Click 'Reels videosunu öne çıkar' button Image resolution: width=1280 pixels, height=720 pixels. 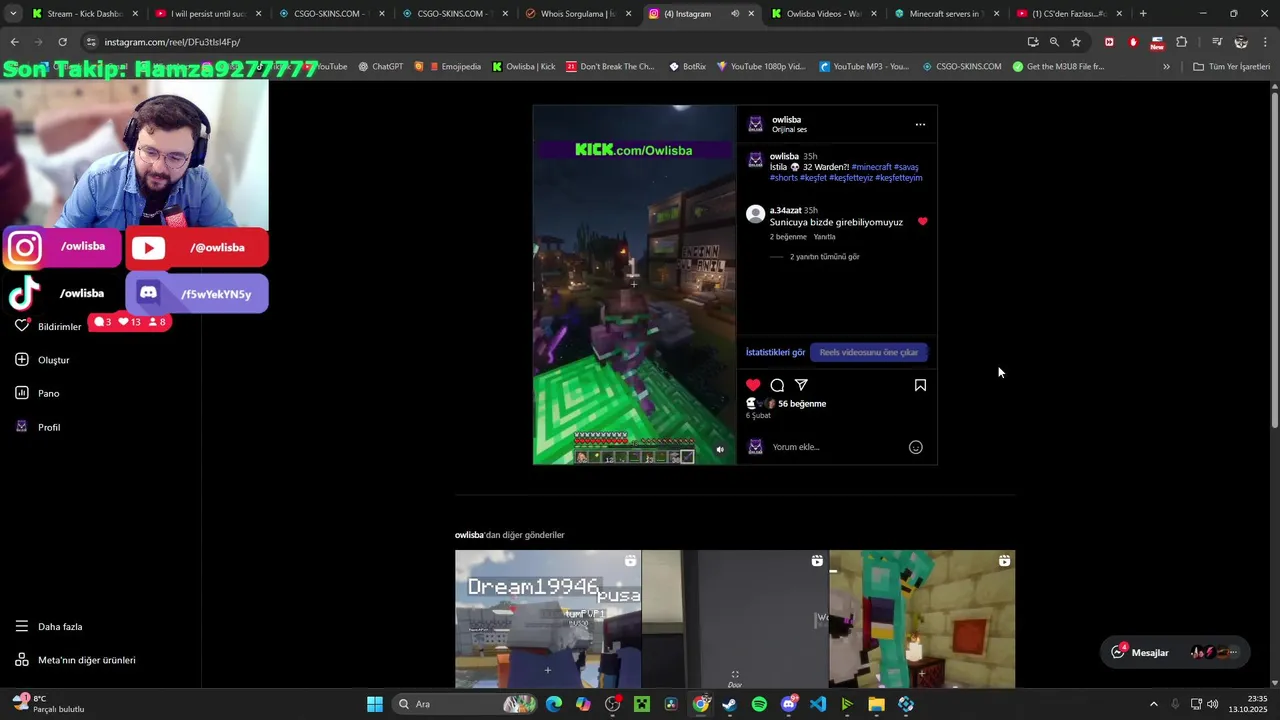pos(868,352)
